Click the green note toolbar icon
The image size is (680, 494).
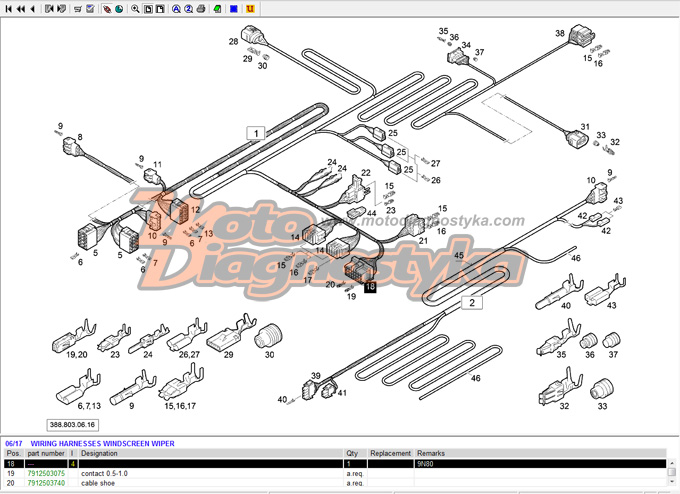pos(217,9)
